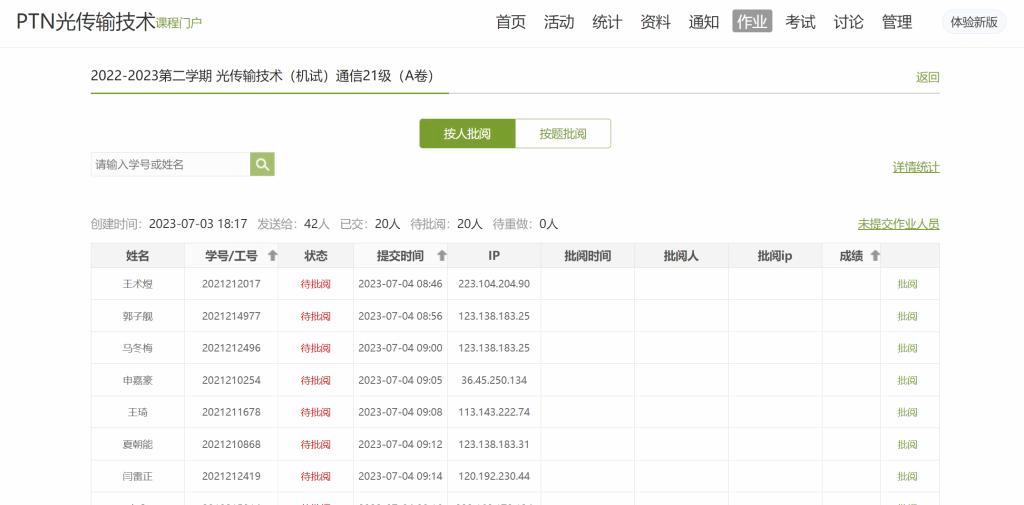Click the green search magnifier icon
1024x505 pixels.
(262, 164)
